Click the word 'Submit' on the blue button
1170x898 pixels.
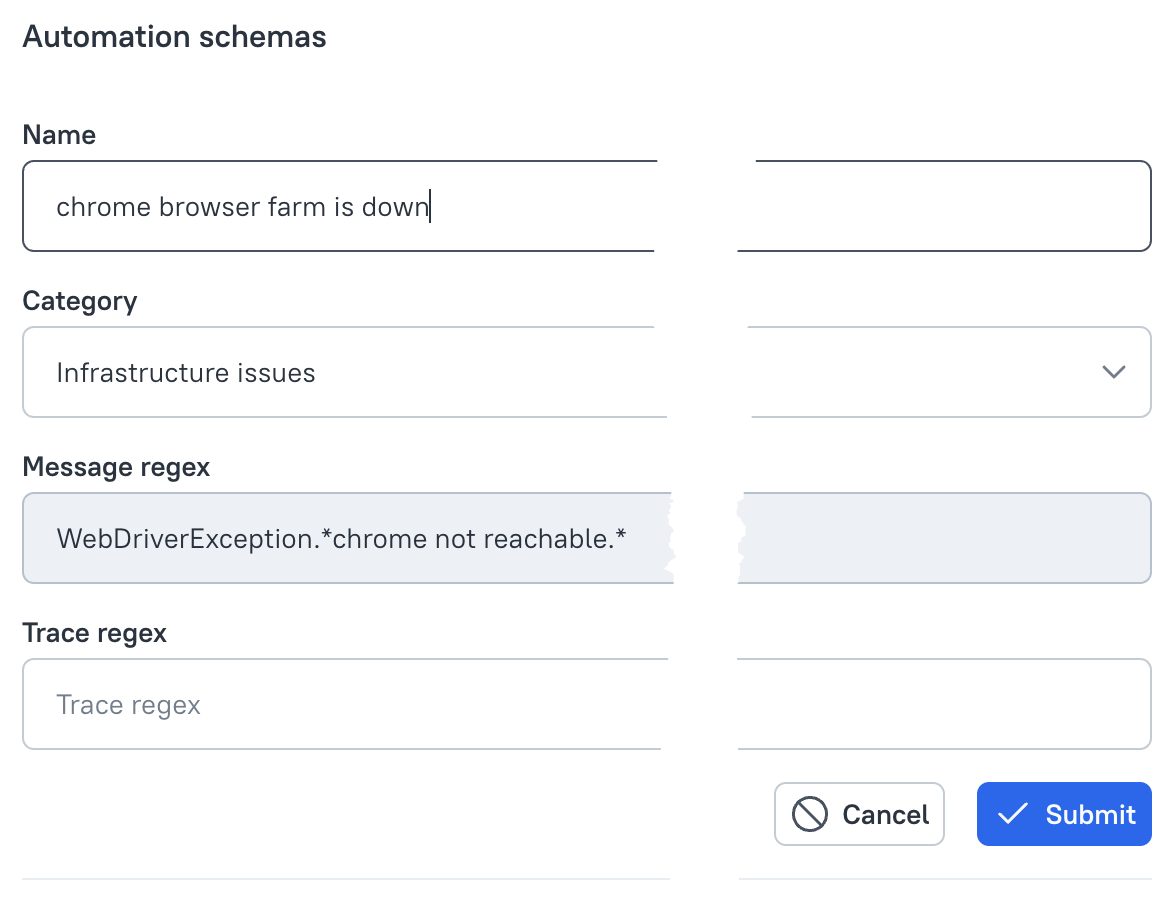tap(1090, 814)
